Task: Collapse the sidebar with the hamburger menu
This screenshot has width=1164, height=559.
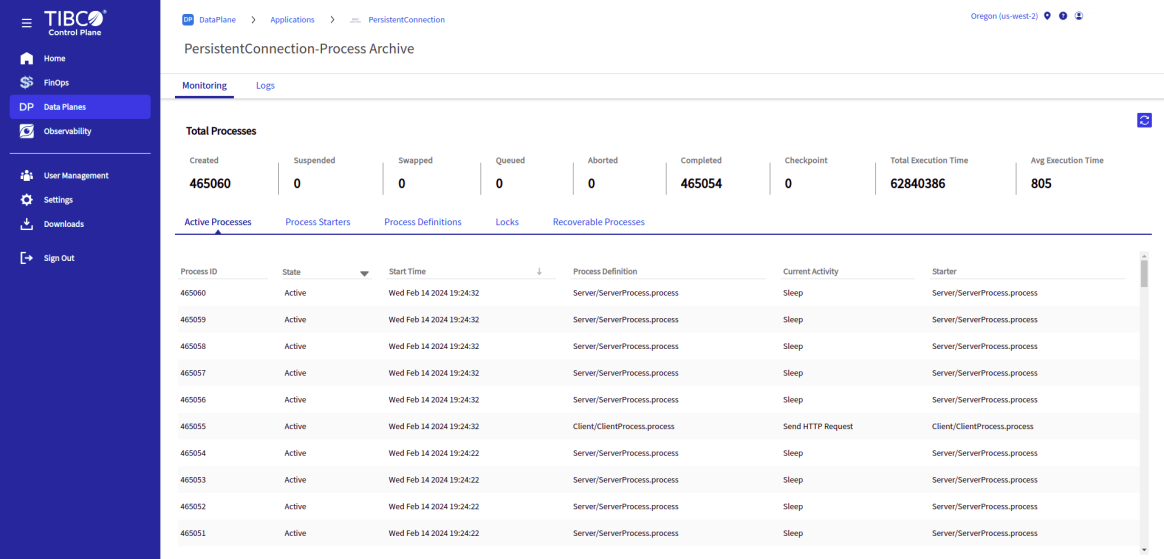Action: pos(27,23)
